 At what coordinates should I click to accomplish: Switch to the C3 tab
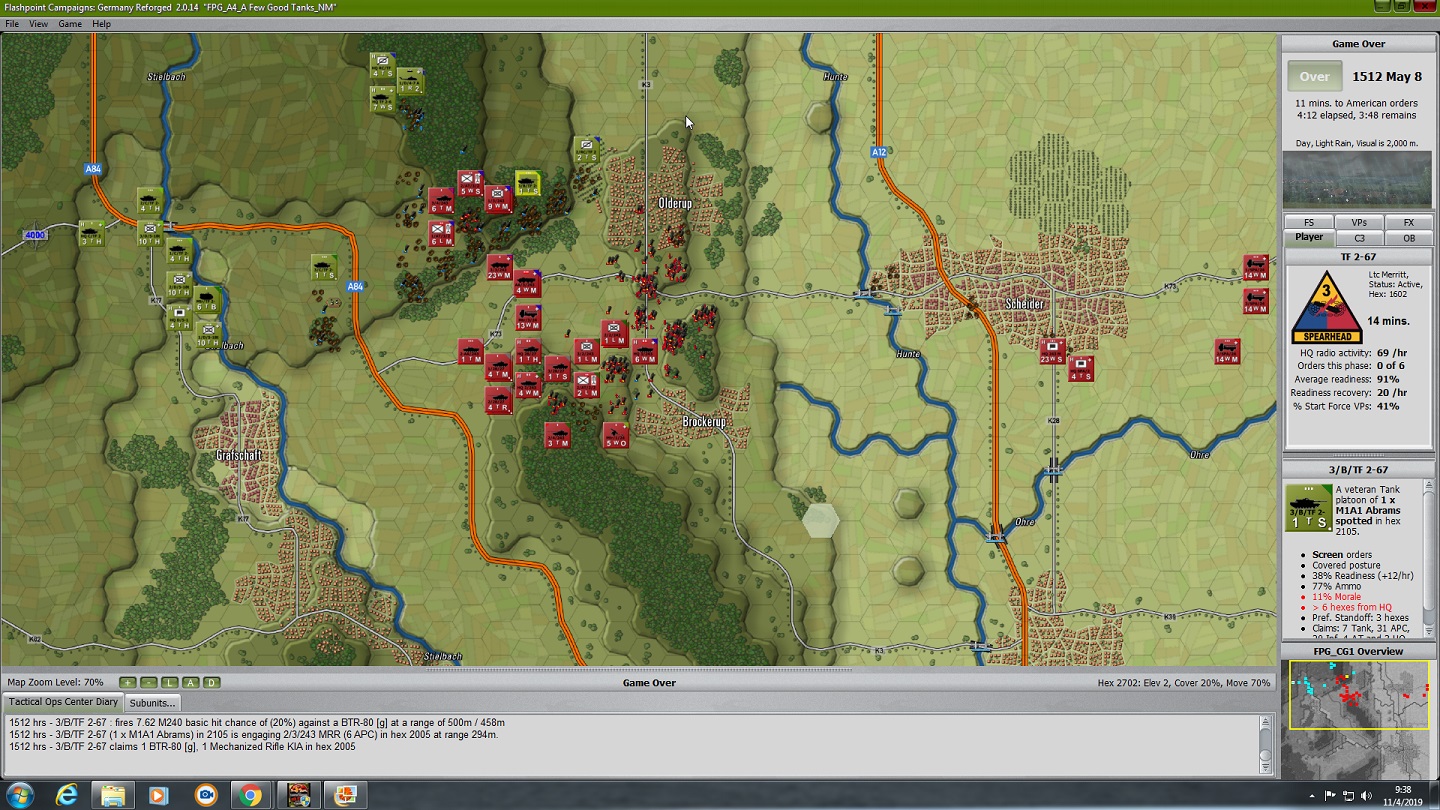1359,238
